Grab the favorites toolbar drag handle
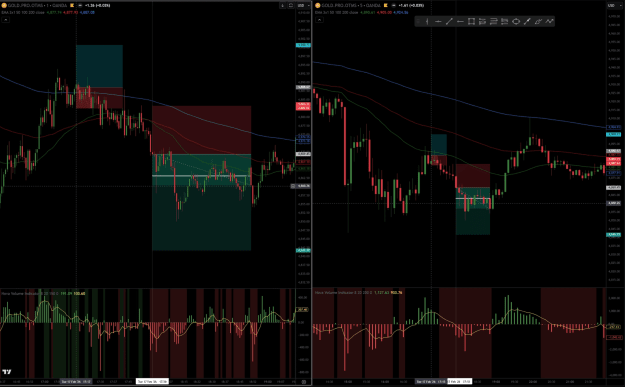The height and width of the screenshot is (387, 625). pyautogui.click(x=419, y=22)
